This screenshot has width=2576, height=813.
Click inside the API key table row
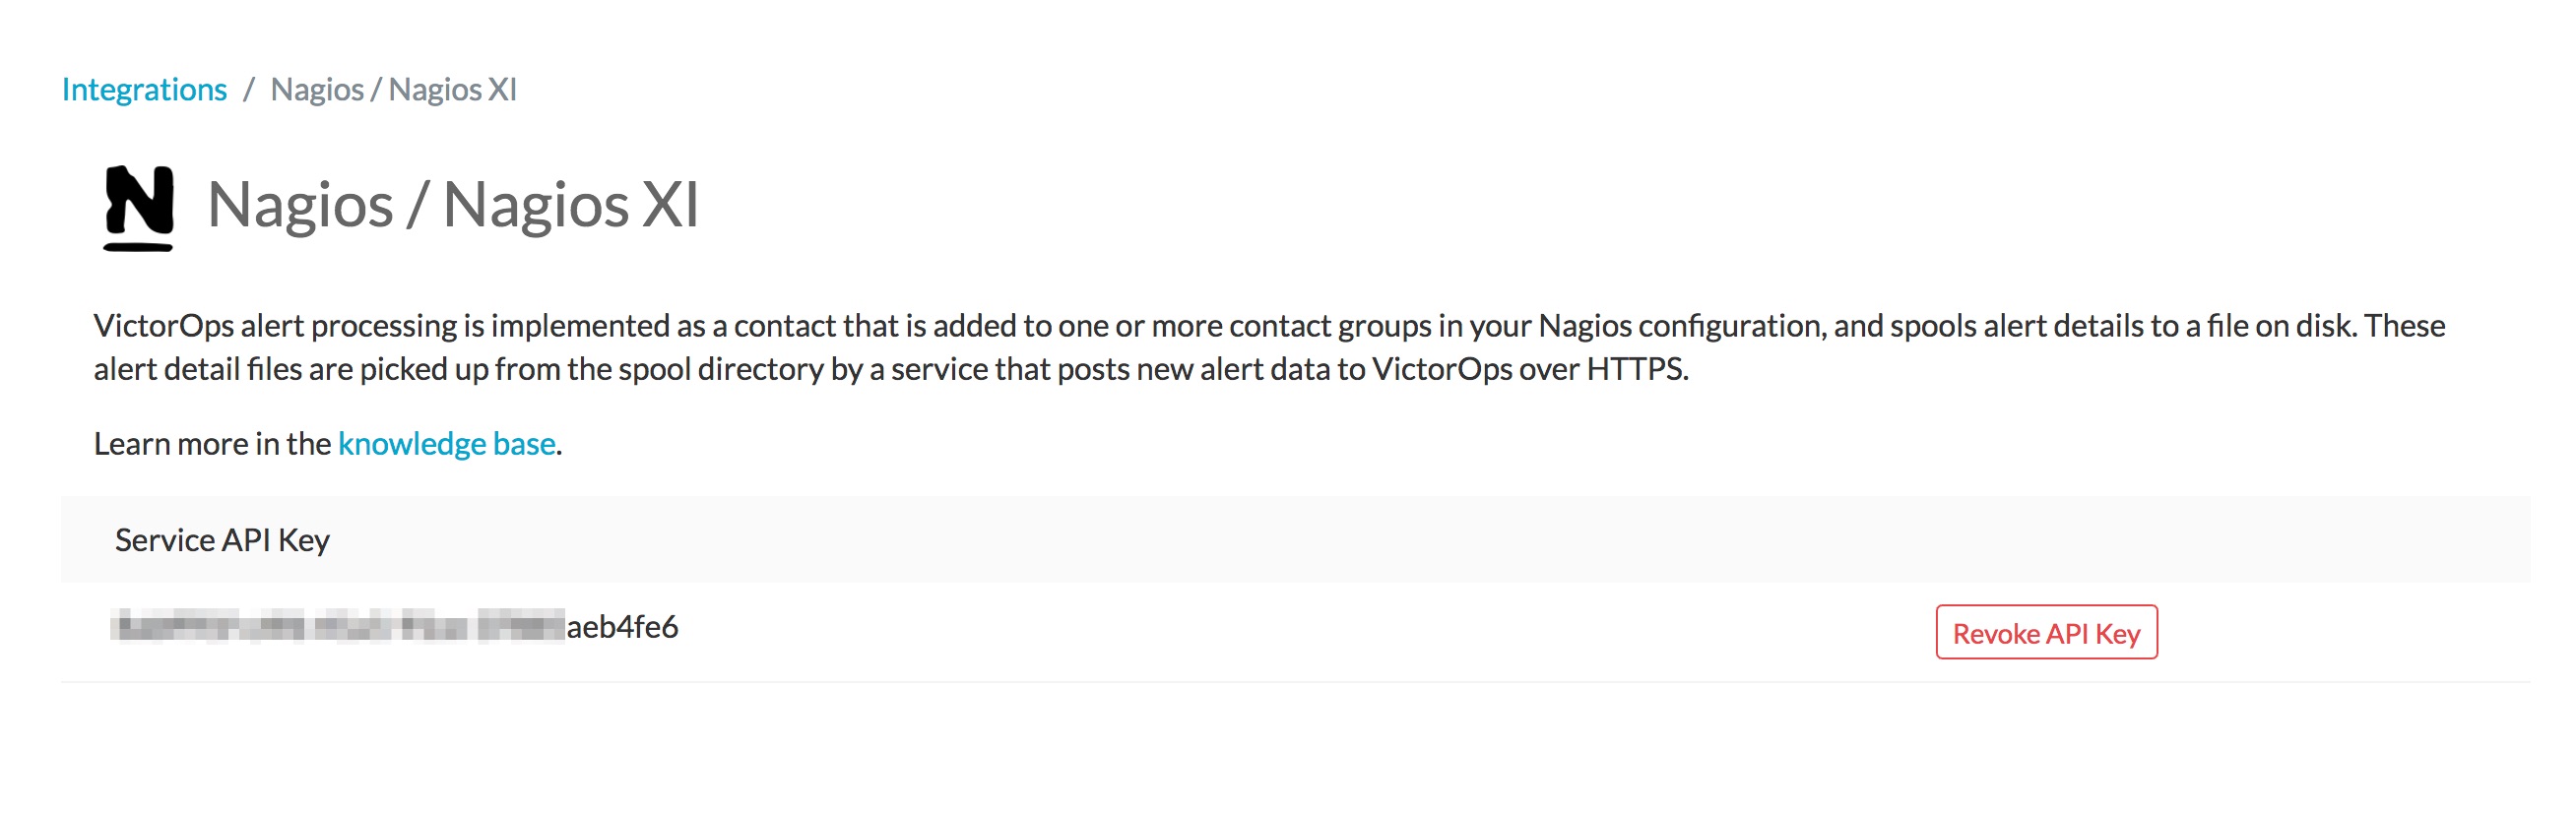pyautogui.click(x=1200, y=633)
